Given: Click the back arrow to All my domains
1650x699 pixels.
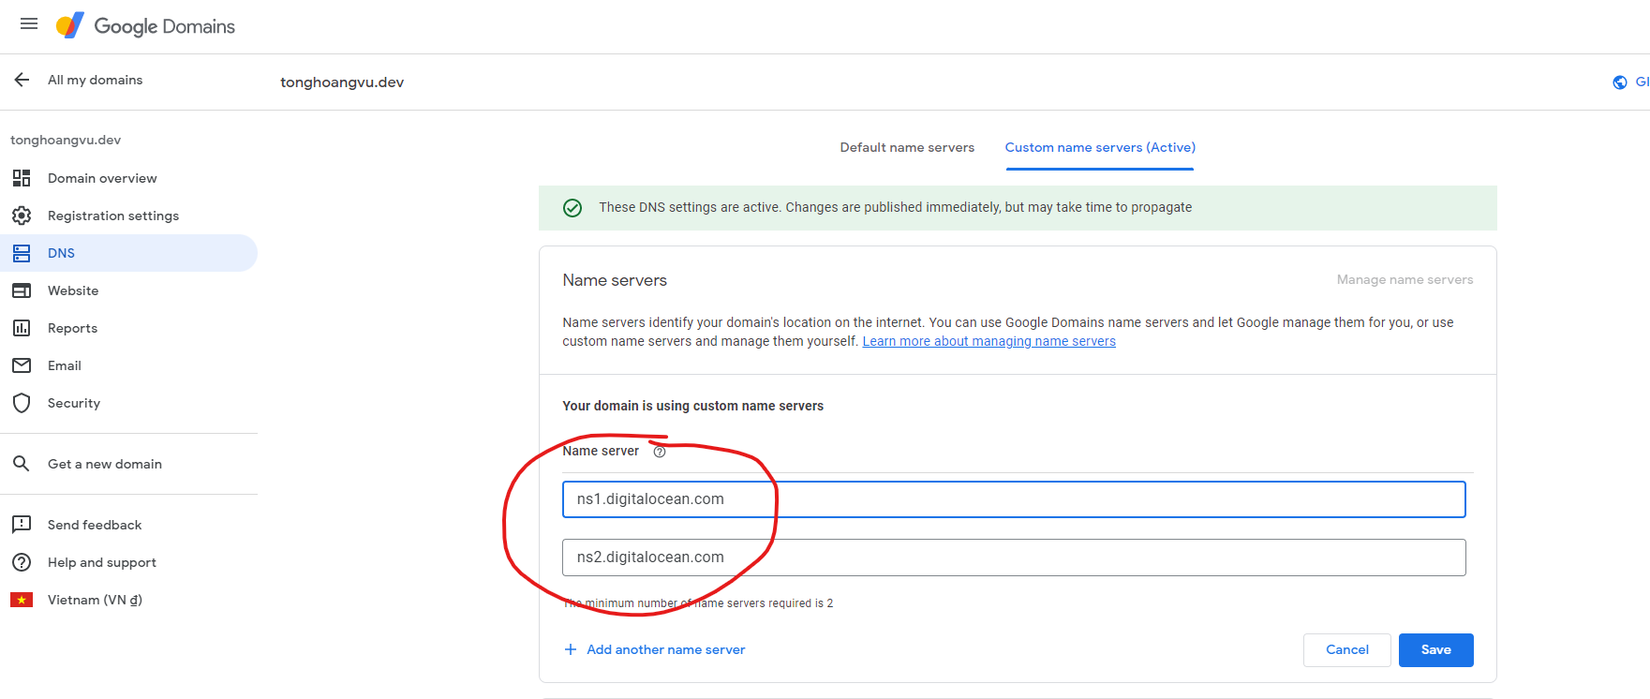Looking at the screenshot, I should [x=22, y=80].
